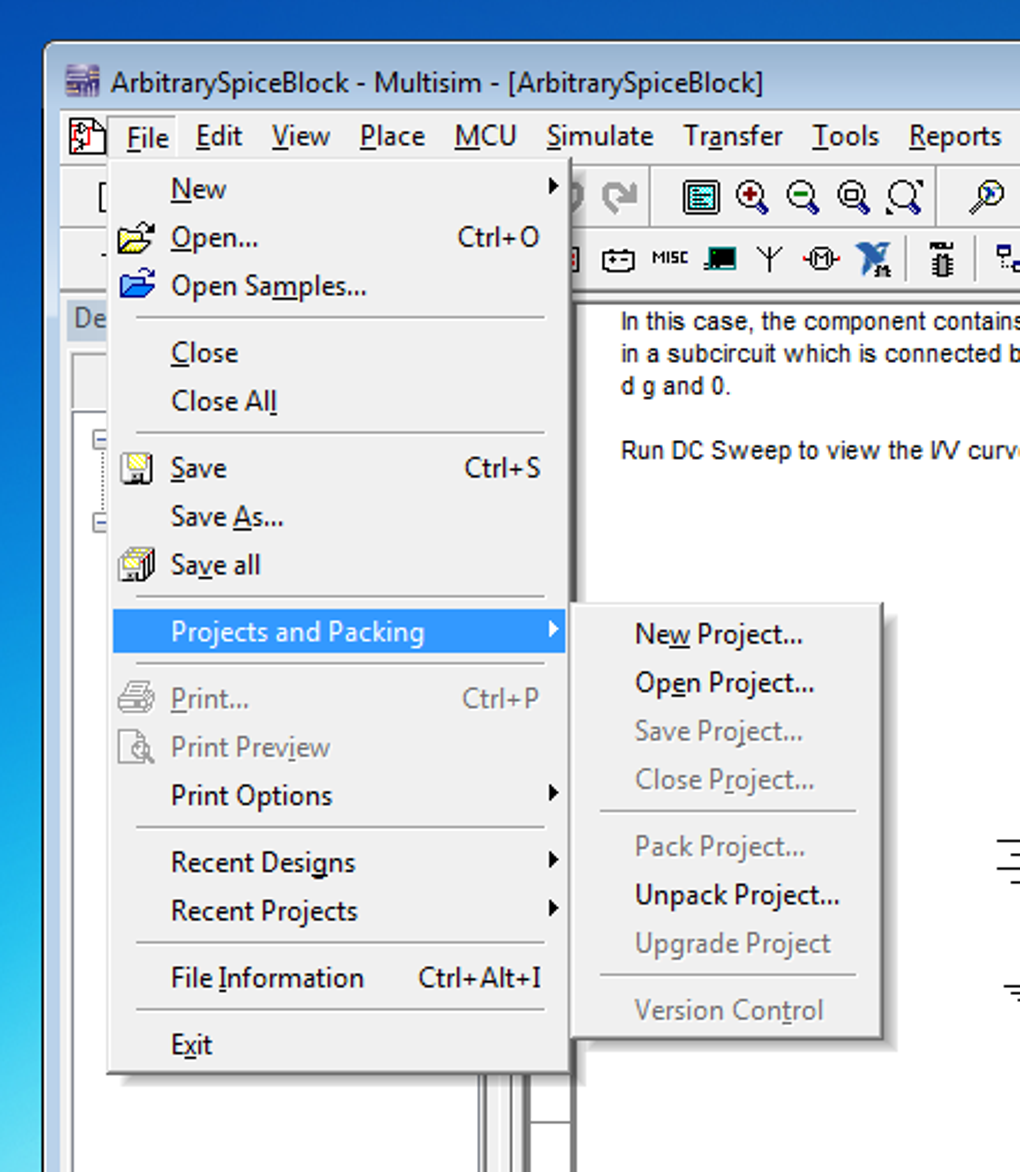
Task: Open the Place menu
Action: tap(392, 137)
